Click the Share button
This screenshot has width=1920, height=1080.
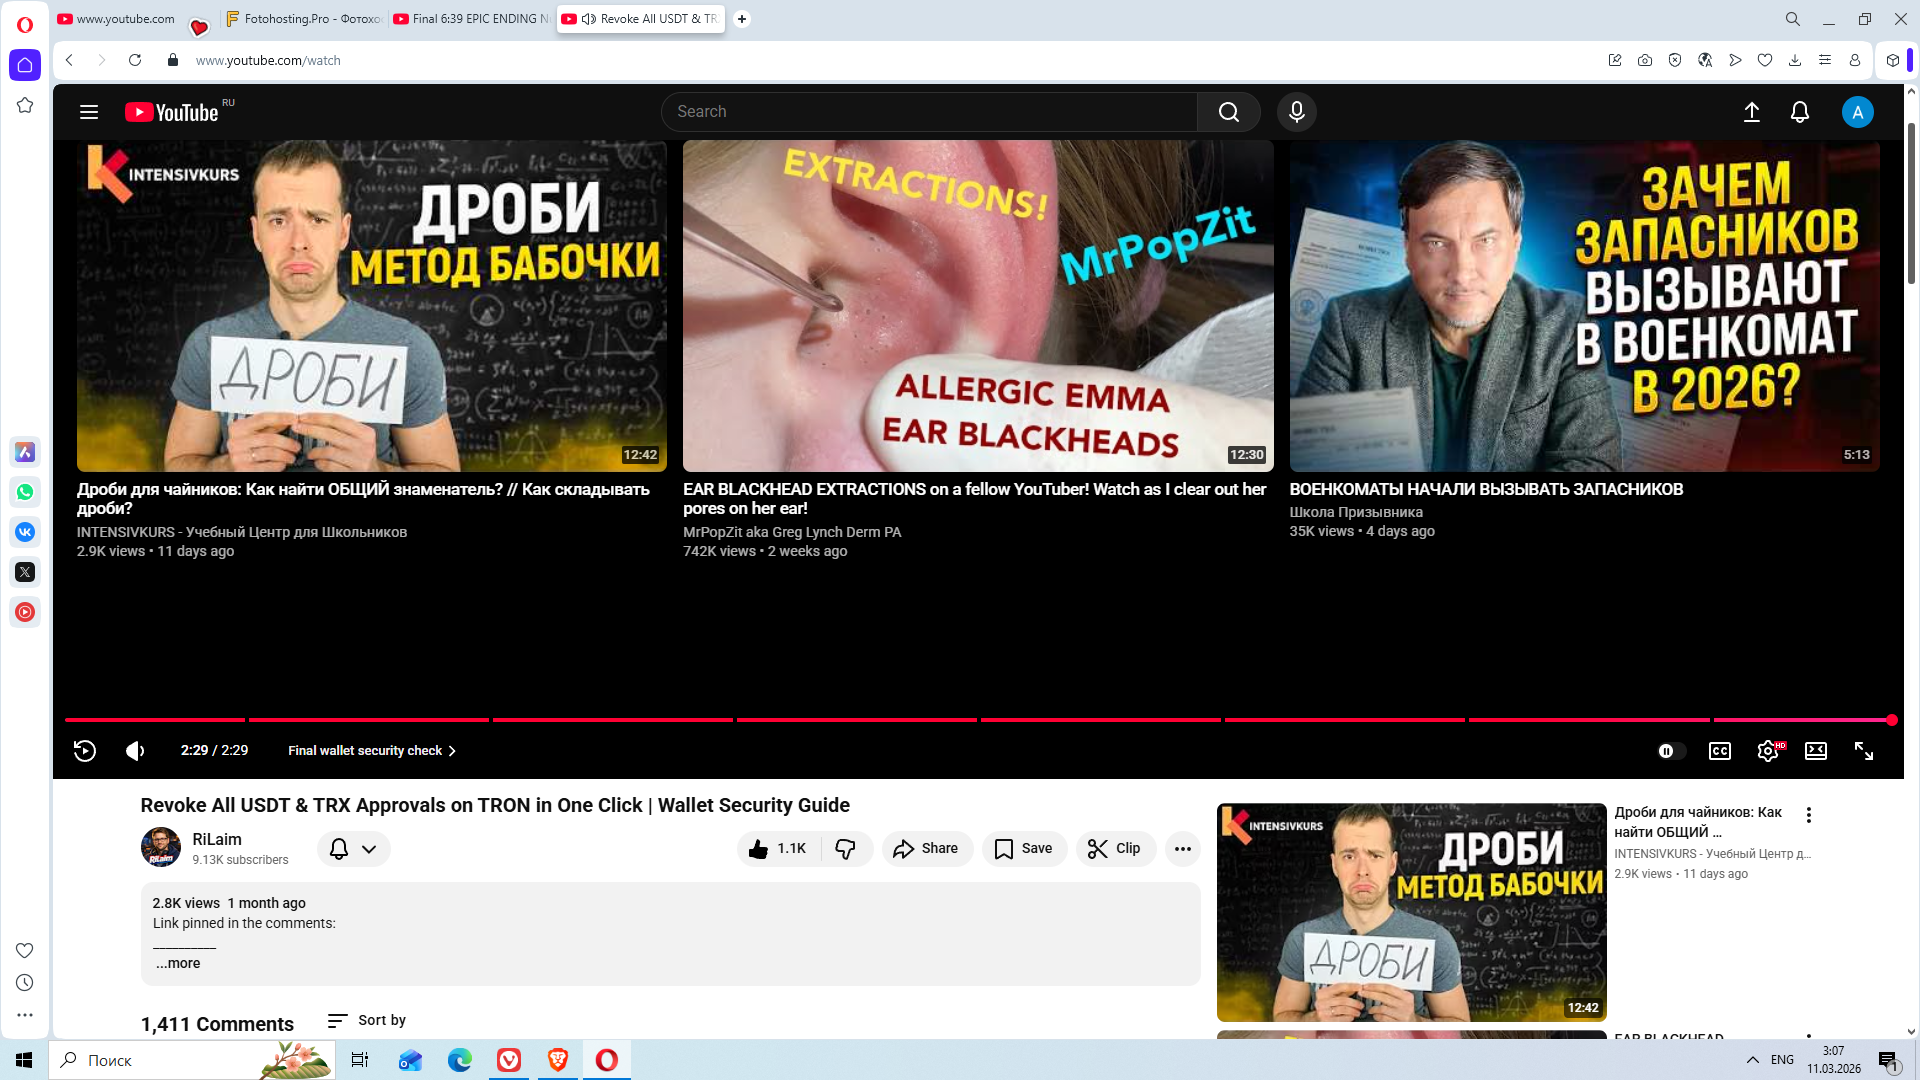(926, 849)
